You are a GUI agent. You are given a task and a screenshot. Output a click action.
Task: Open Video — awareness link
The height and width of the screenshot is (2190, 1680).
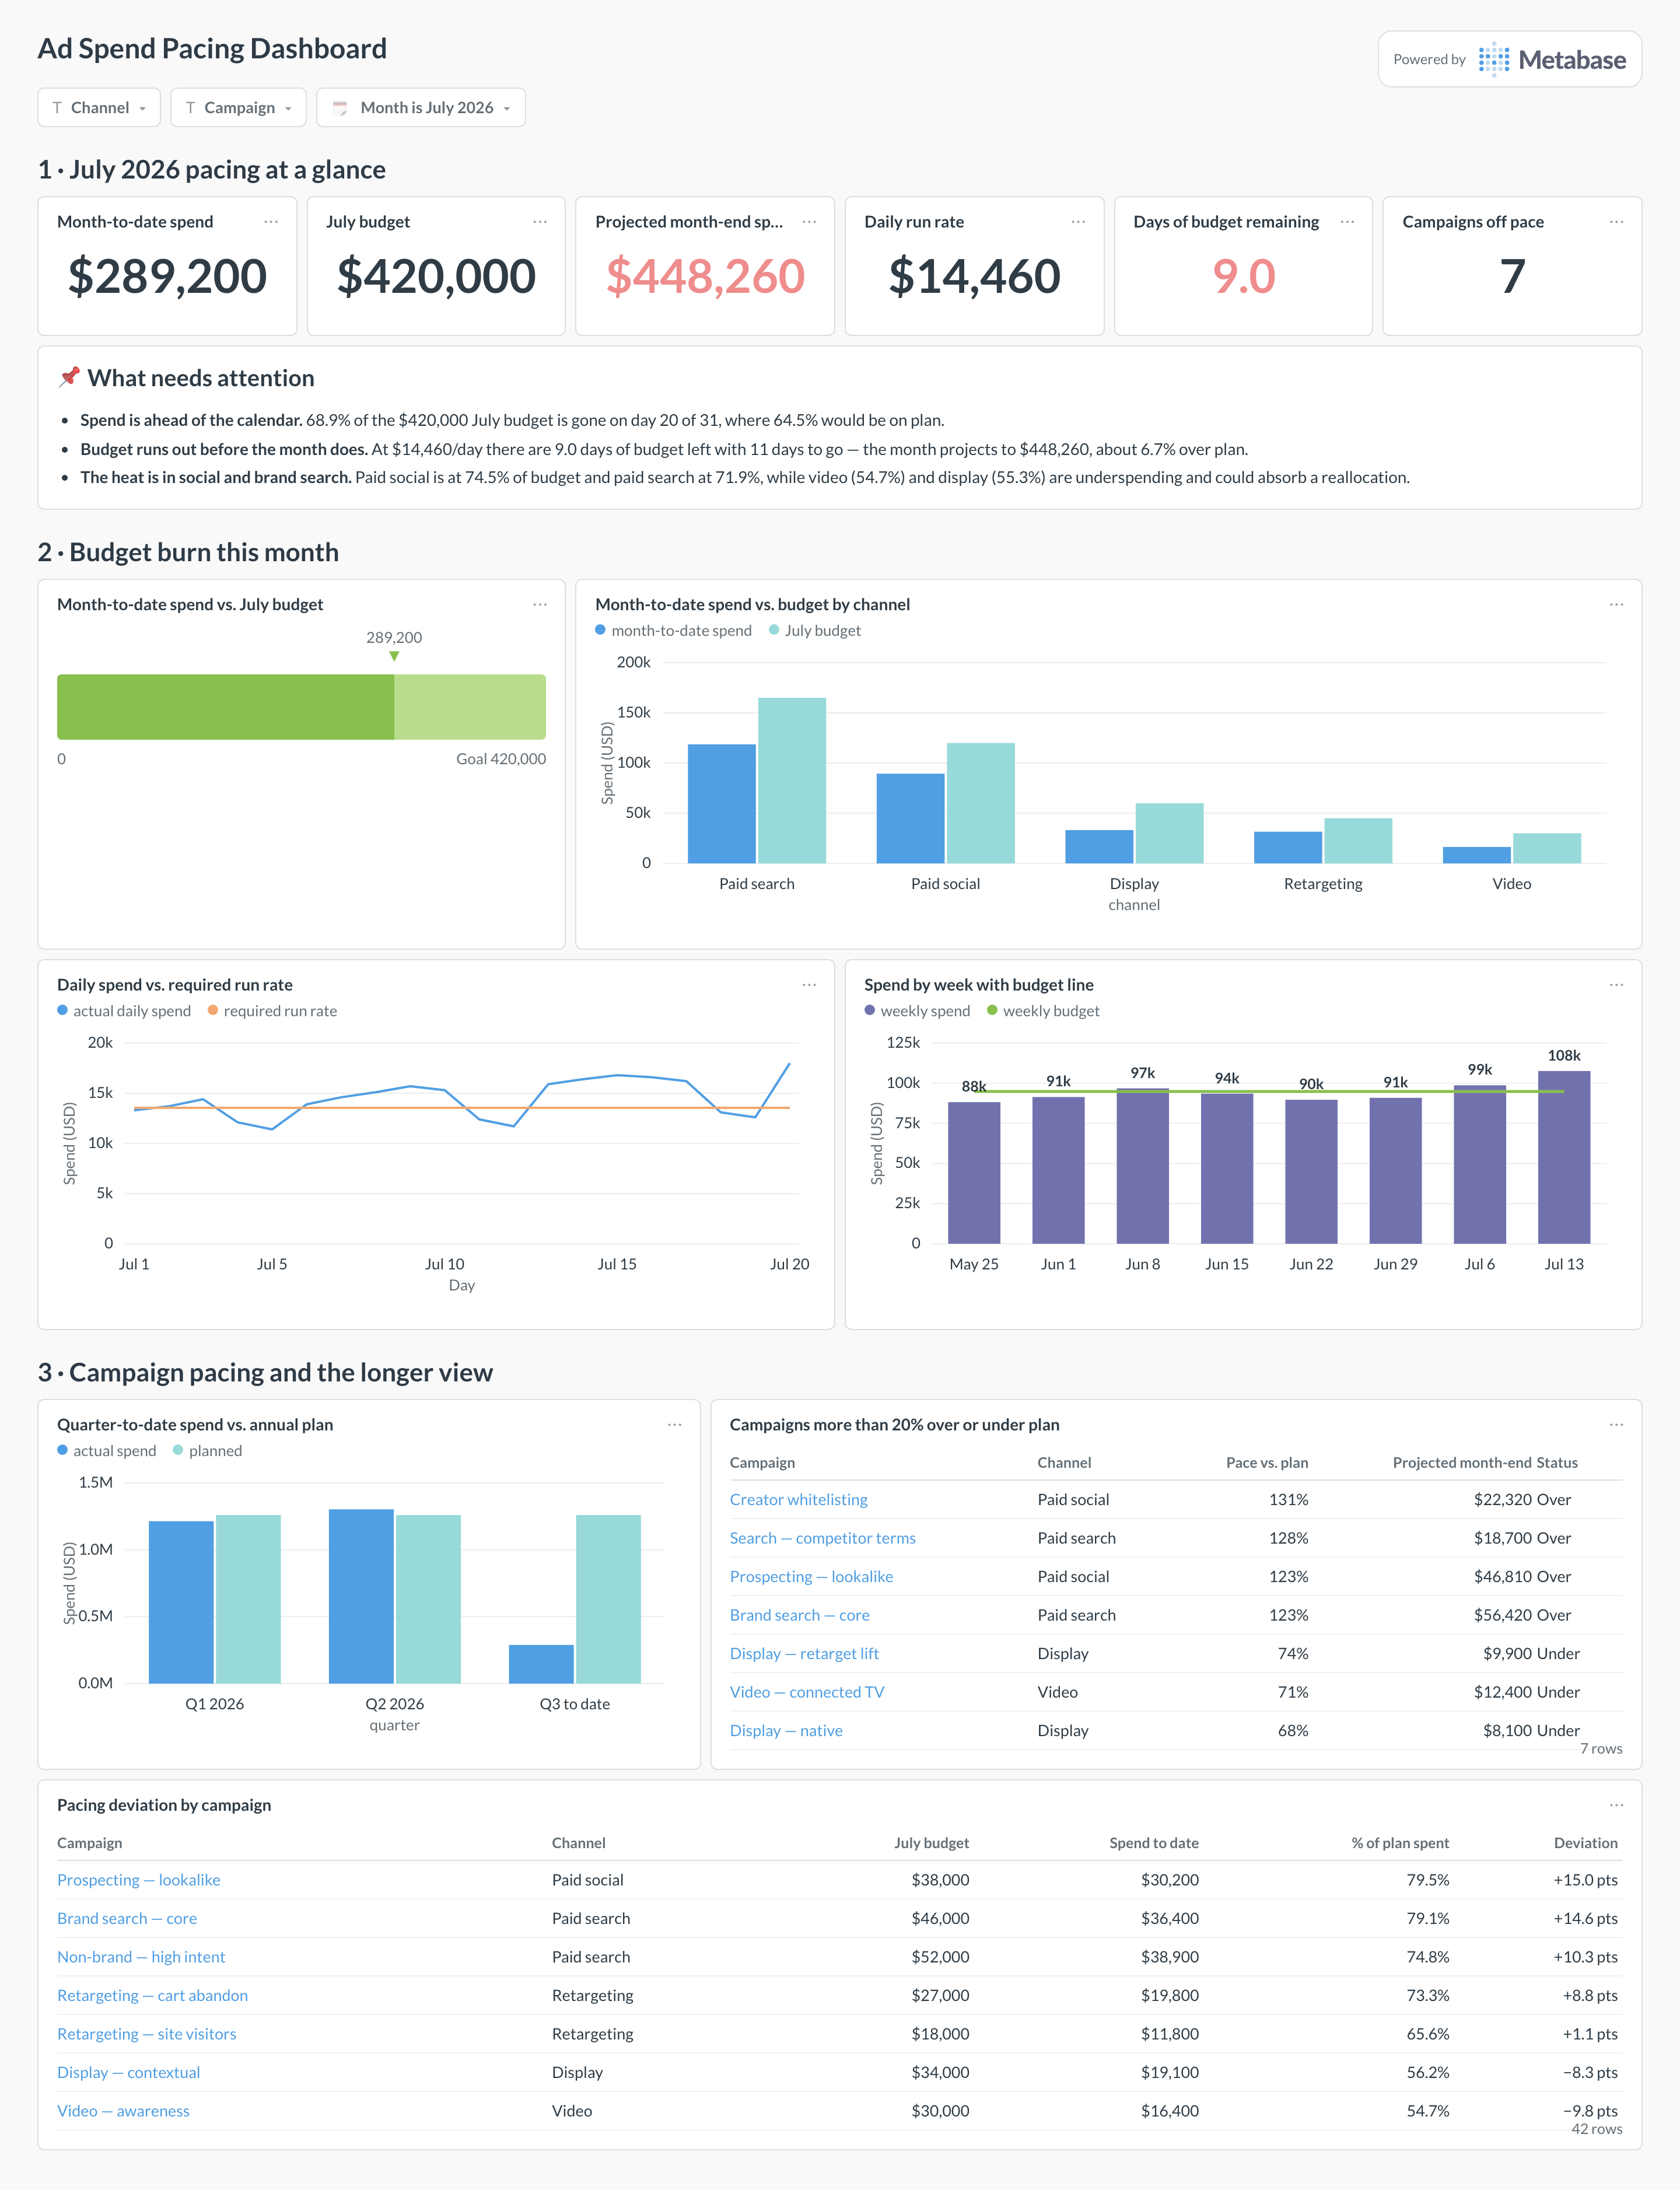click(x=123, y=2111)
